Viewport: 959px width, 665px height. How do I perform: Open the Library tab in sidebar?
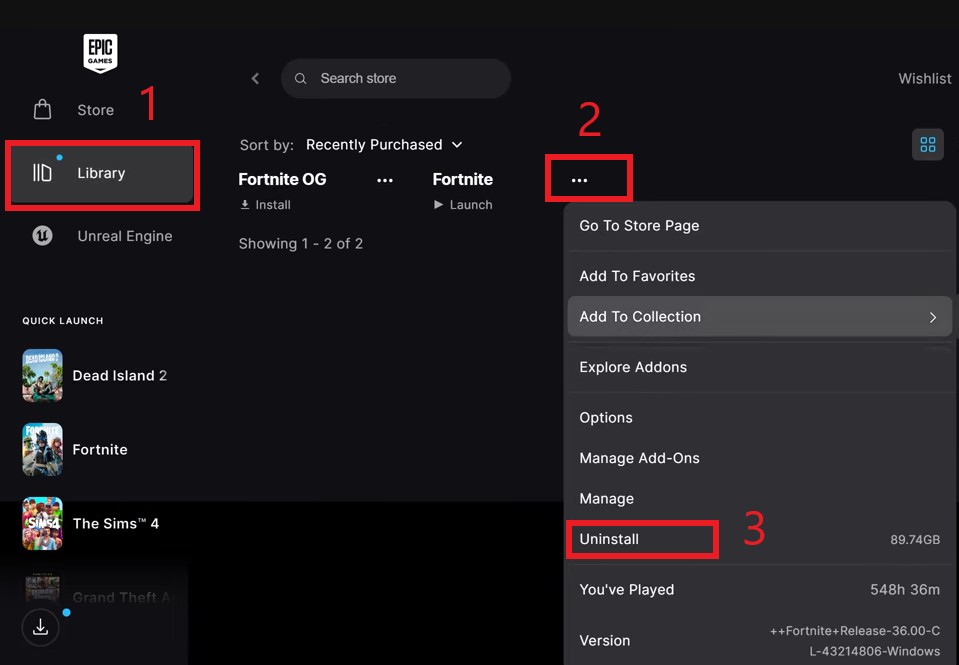[x=101, y=173]
